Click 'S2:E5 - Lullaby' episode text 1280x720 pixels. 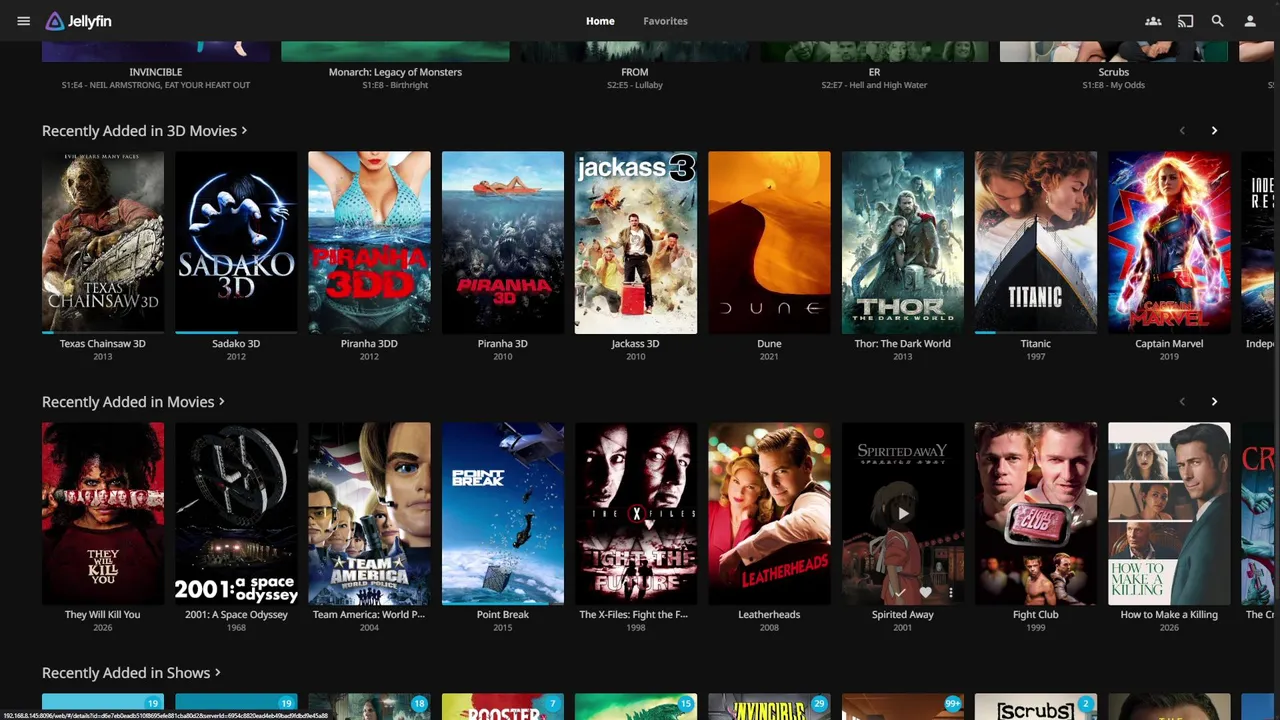tap(635, 85)
